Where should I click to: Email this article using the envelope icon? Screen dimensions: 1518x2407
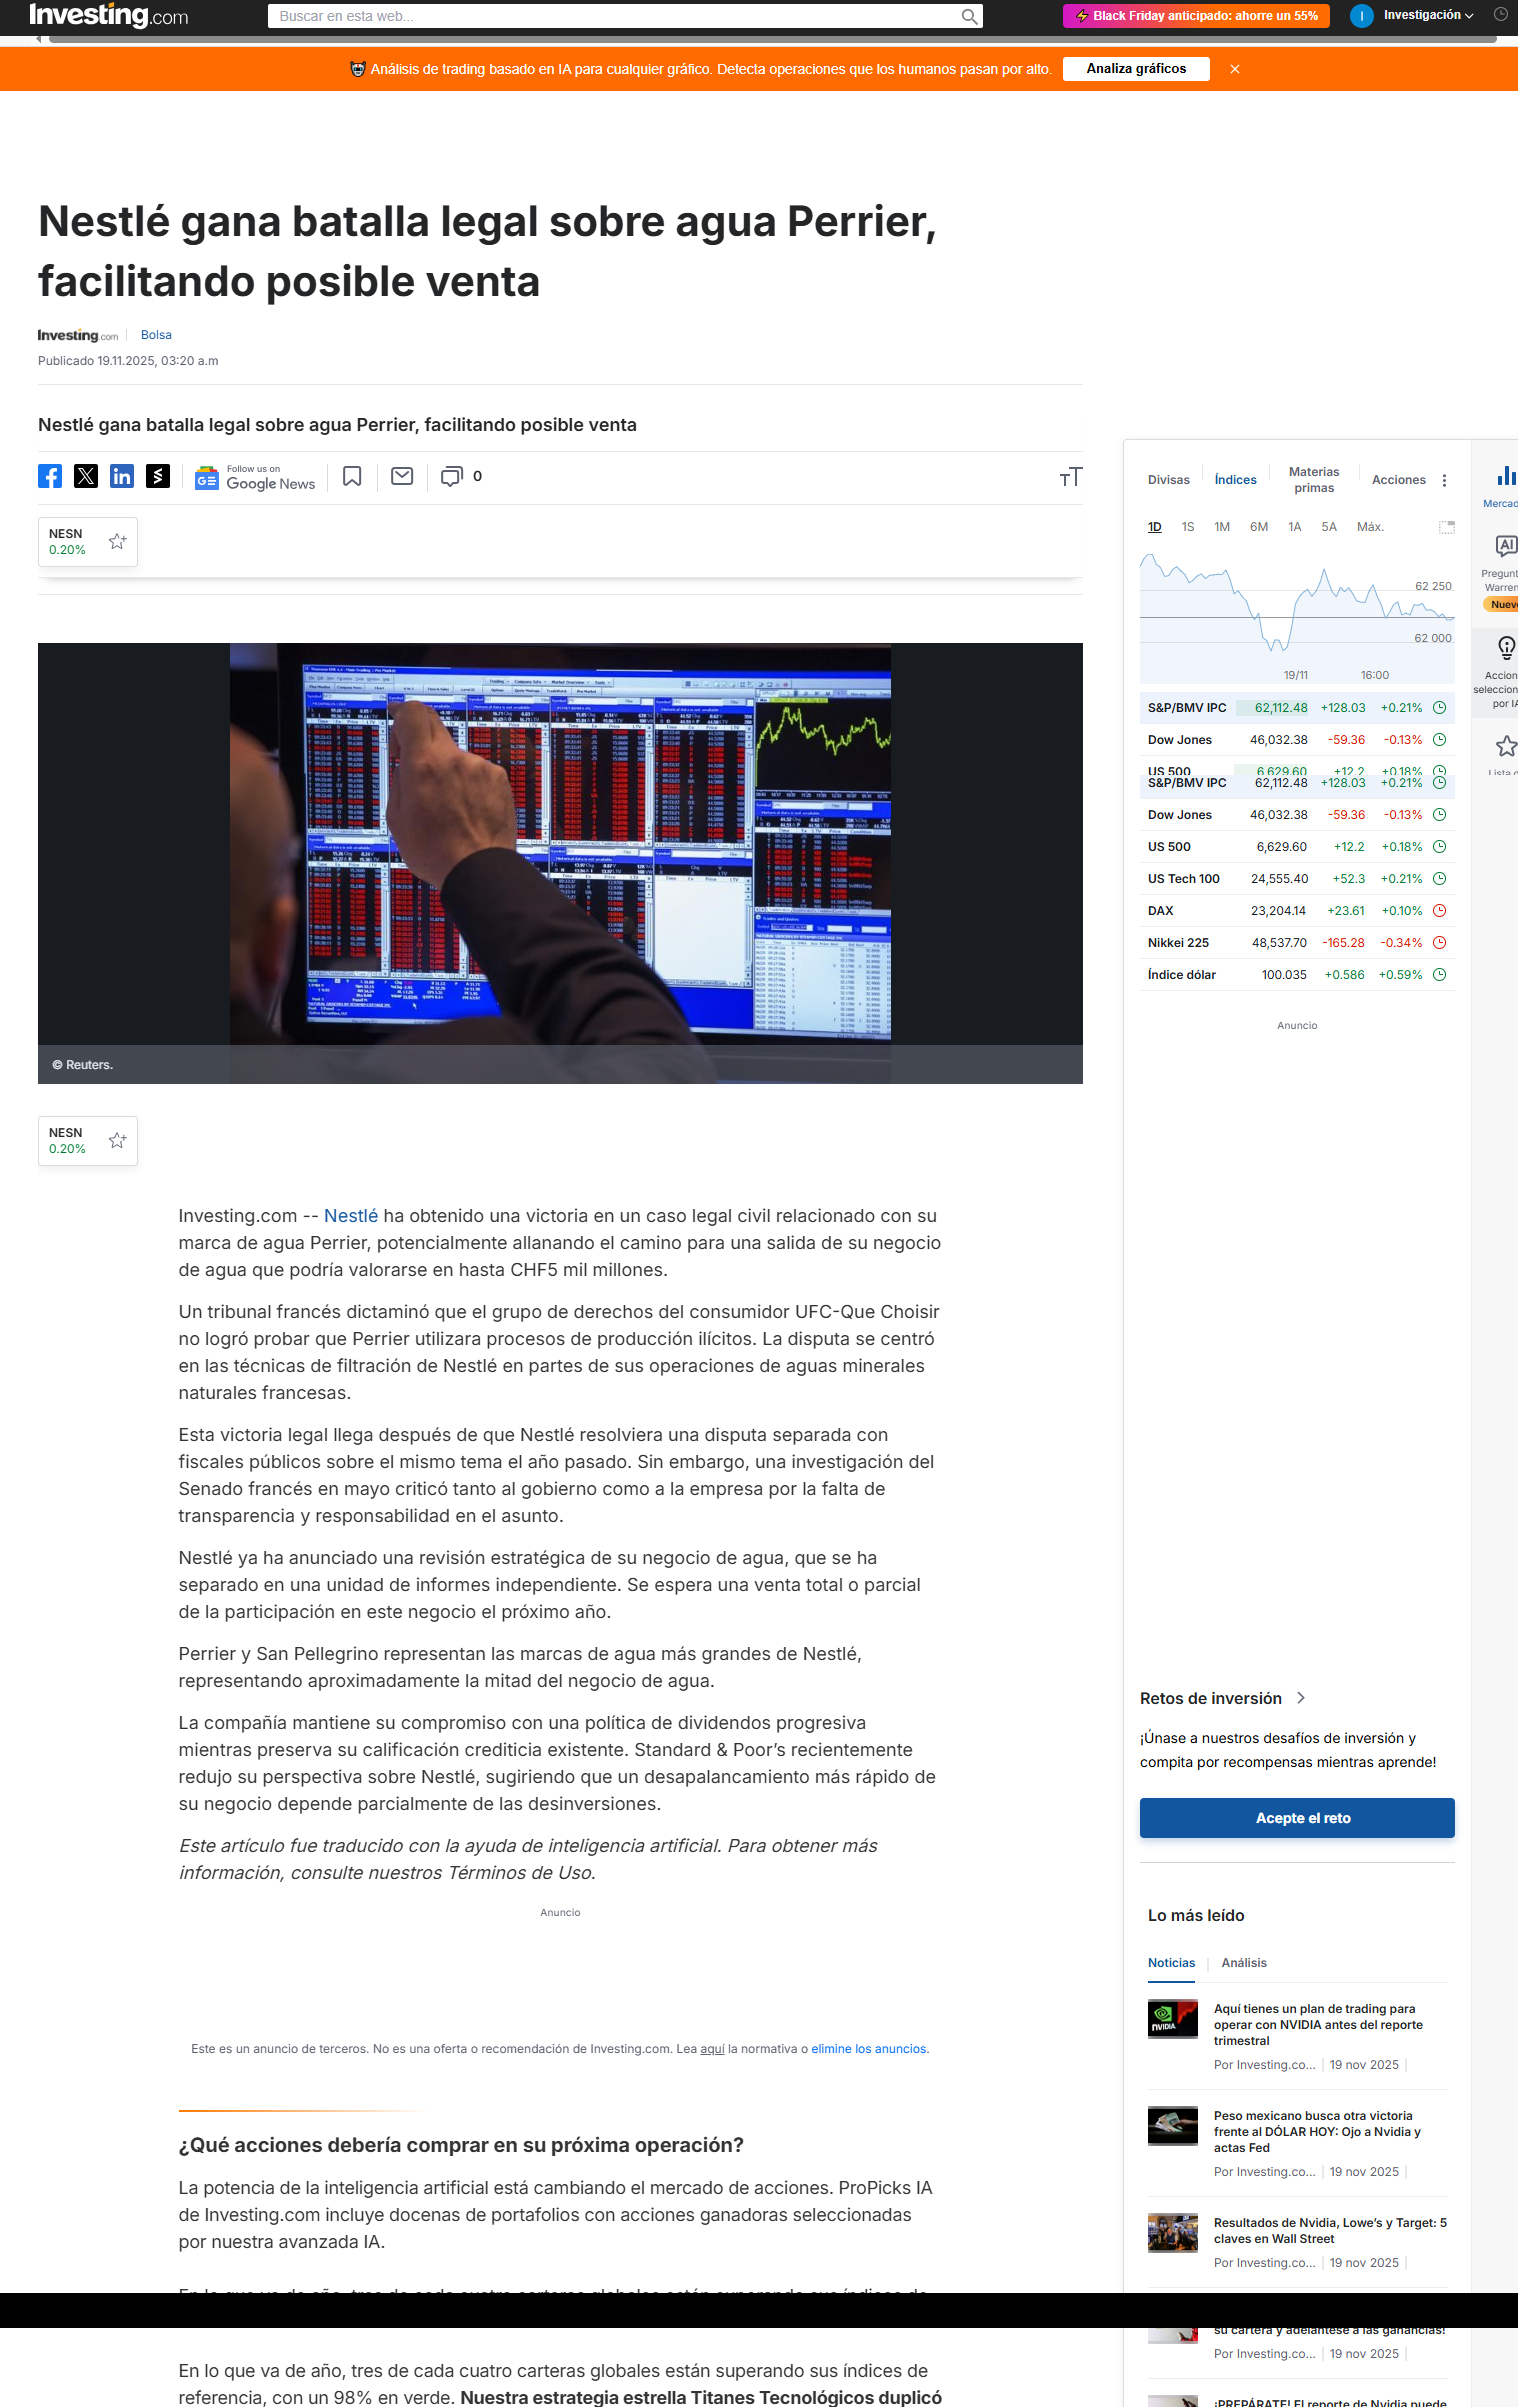pyautogui.click(x=402, y=476)
